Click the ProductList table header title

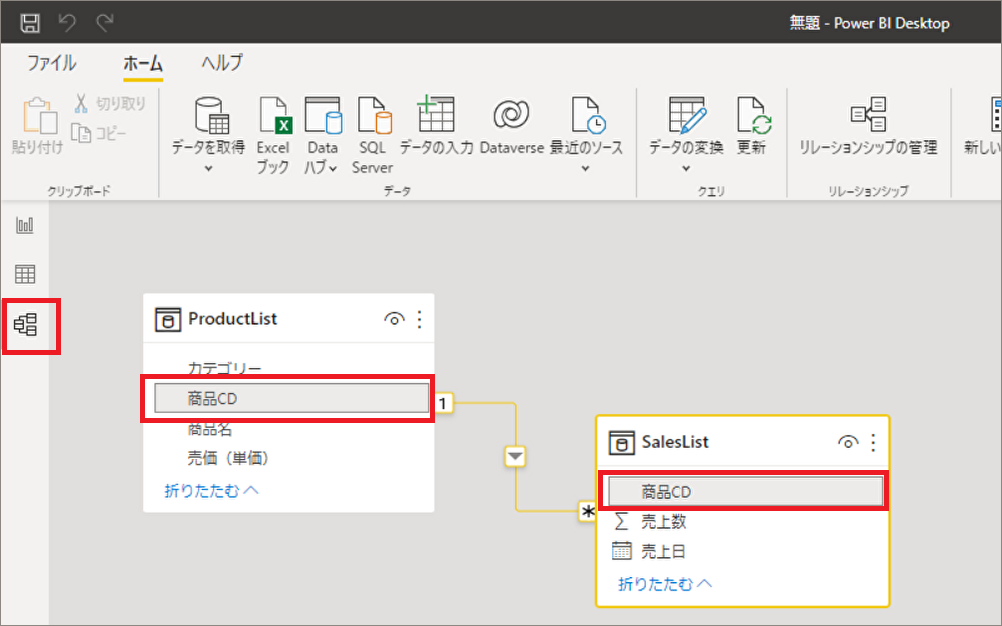[233, 319]
